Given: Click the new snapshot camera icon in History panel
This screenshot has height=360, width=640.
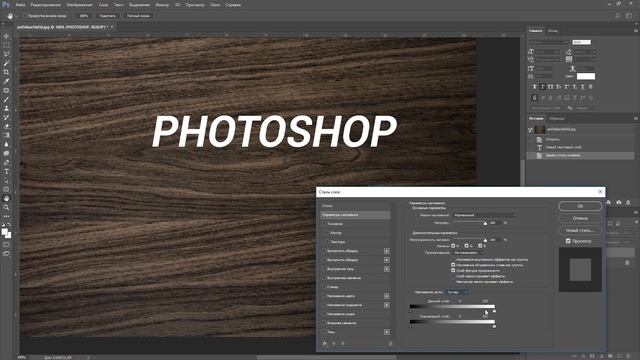Looking at the screenshot, I should pos(619,202).
